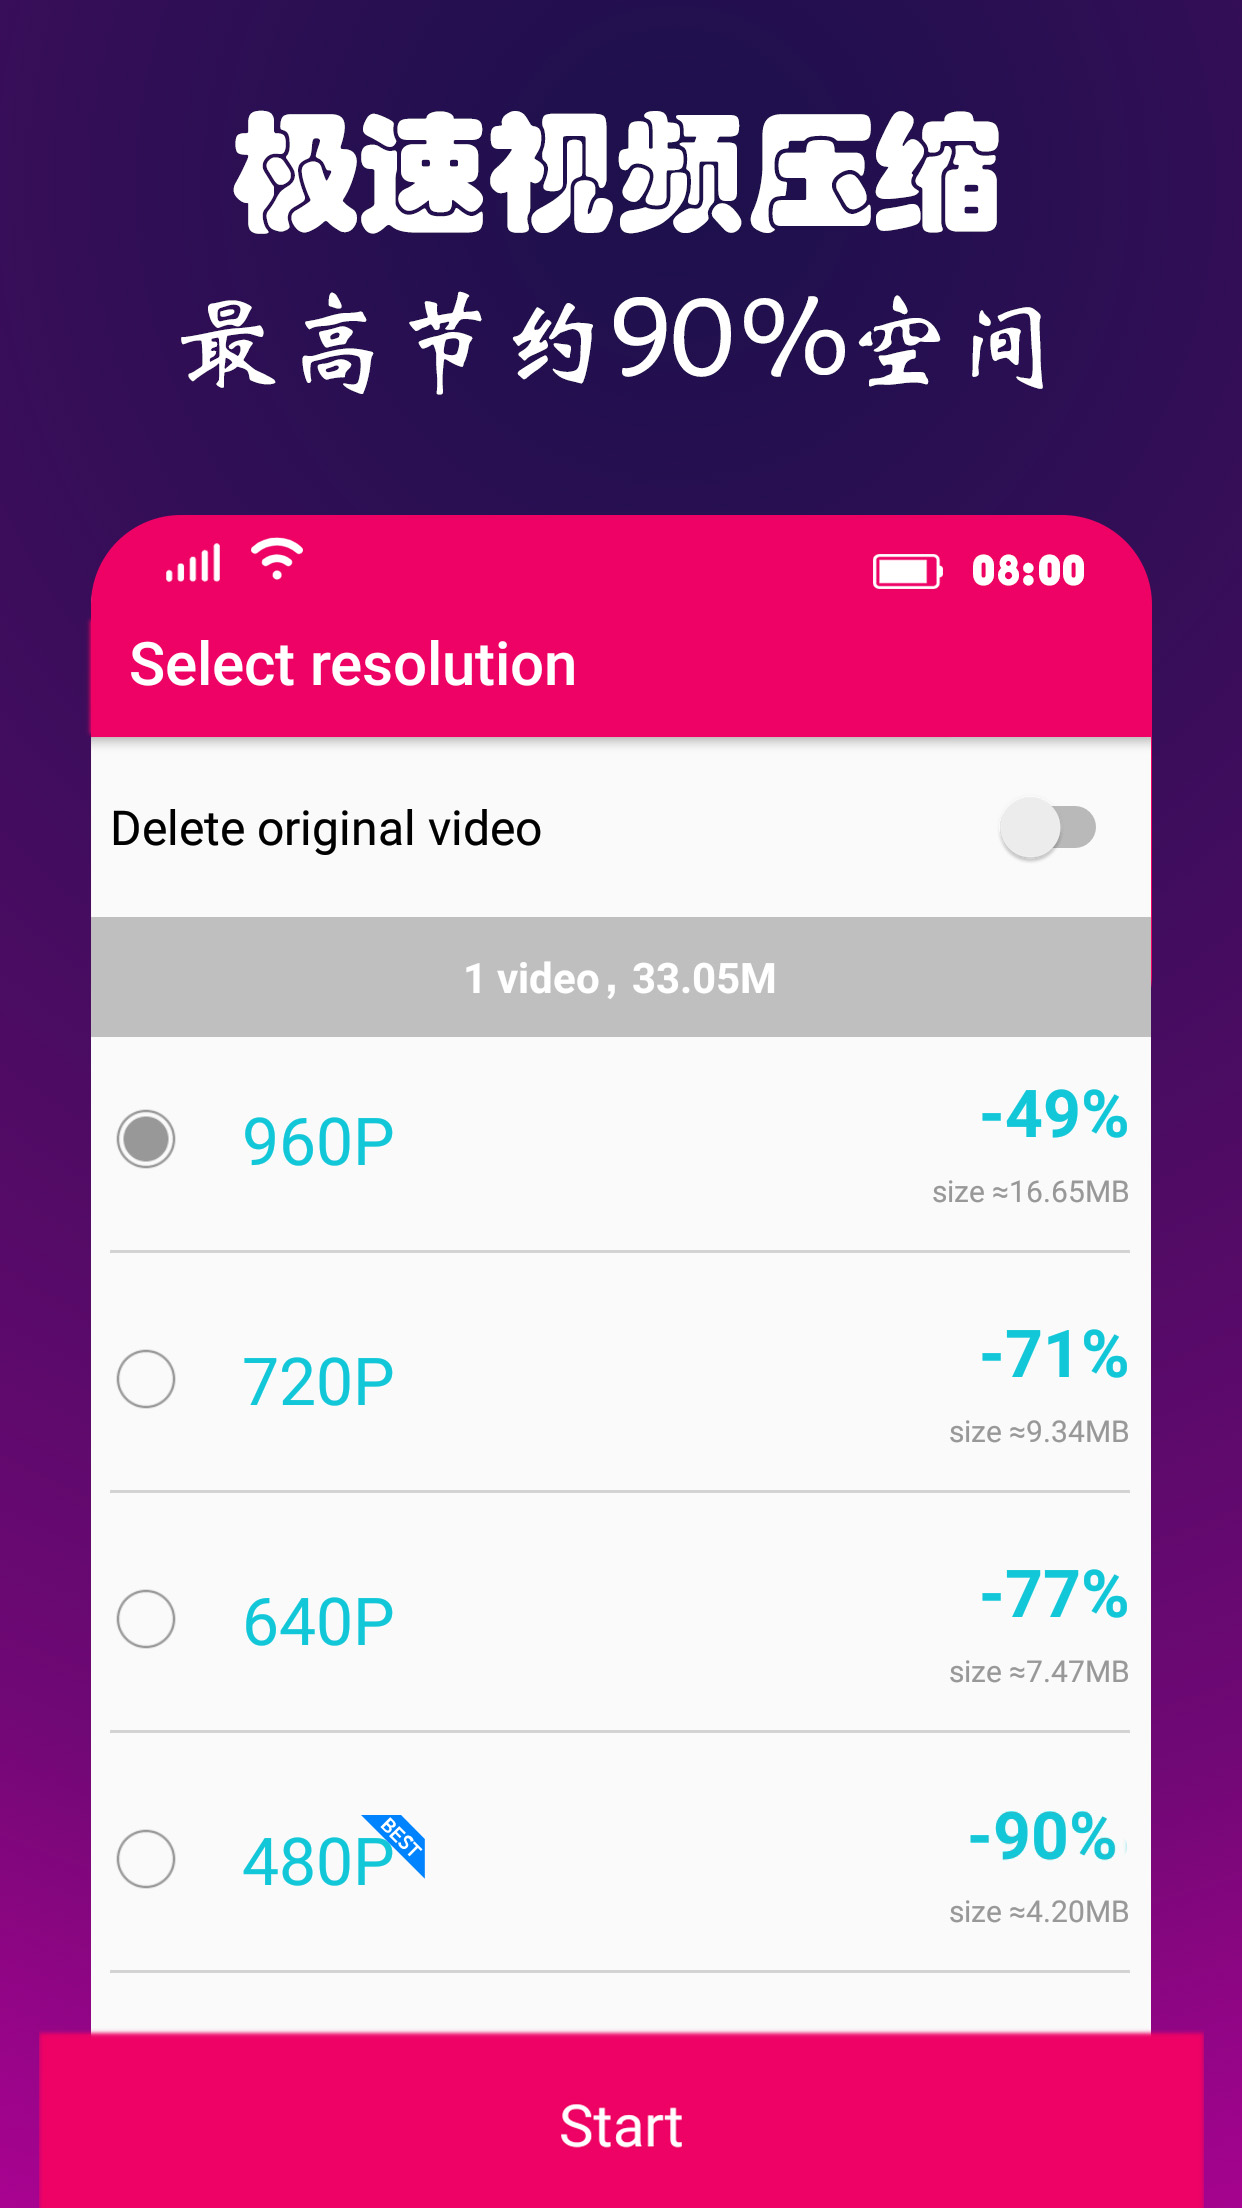Tap the size ≈7.47MB estimate
The height and width of the screenshot is (2208, 1242).
click(1039, 1671)
